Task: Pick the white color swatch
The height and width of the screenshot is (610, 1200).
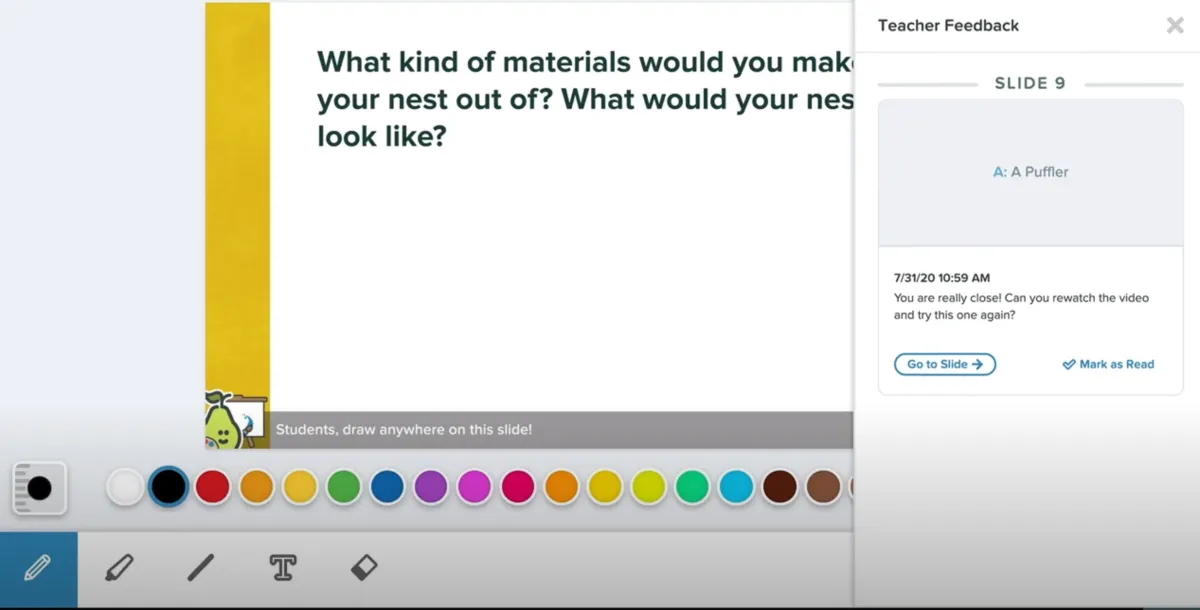Action: click(x=125, y=487)
